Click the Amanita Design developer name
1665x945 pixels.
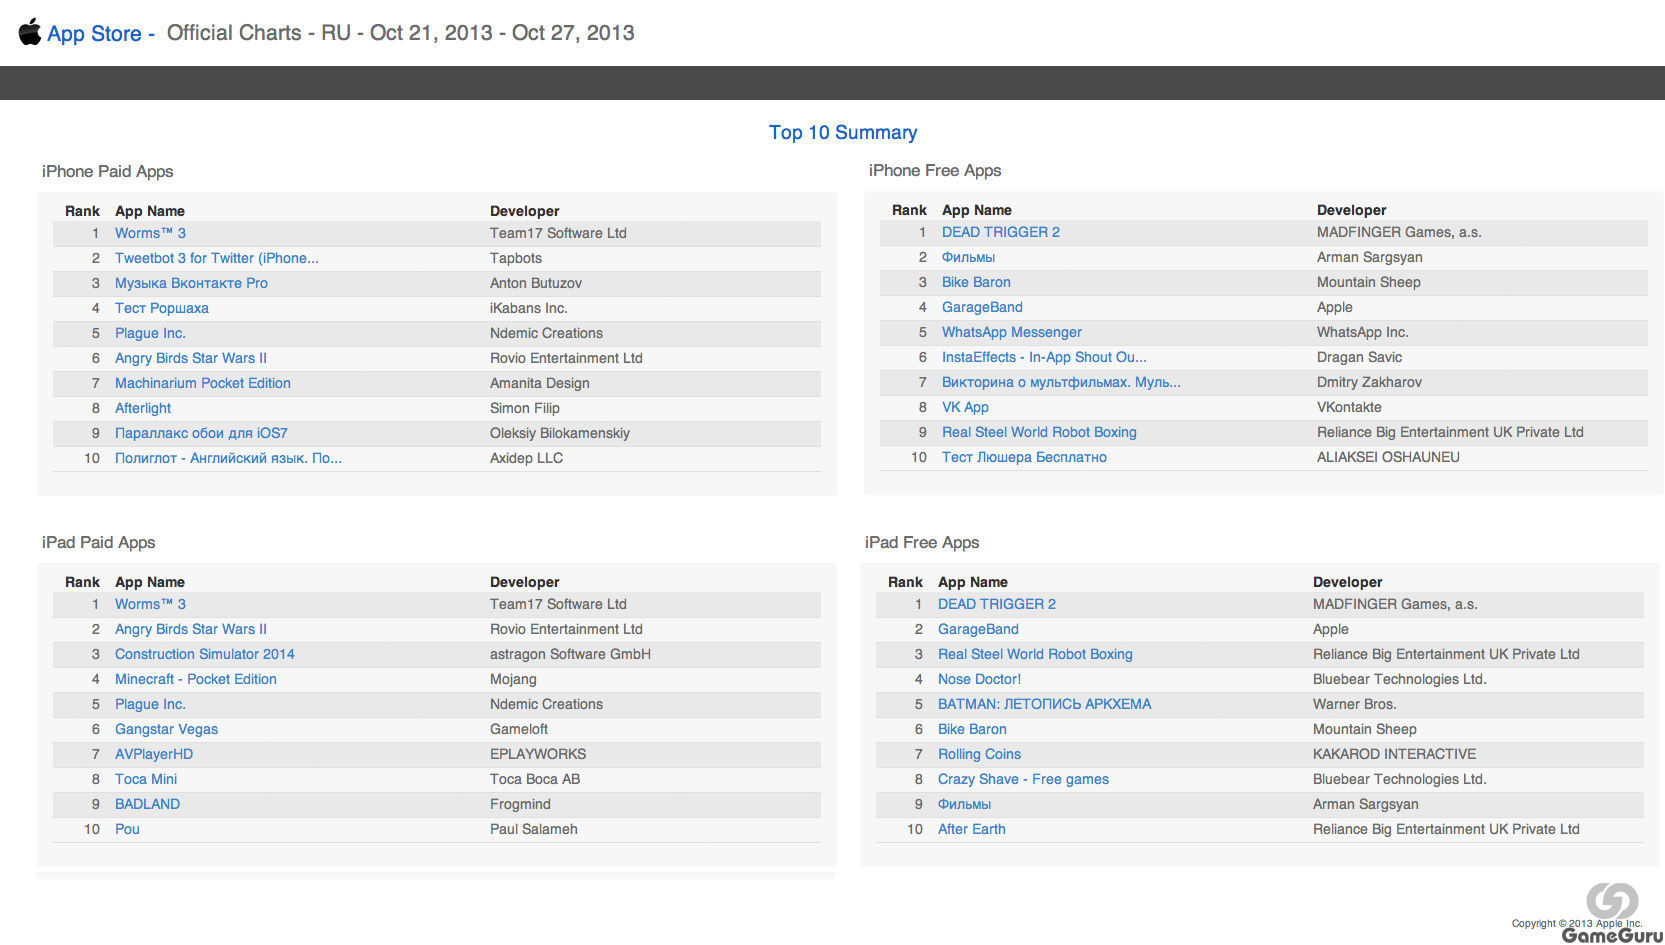tap(540, 383)
